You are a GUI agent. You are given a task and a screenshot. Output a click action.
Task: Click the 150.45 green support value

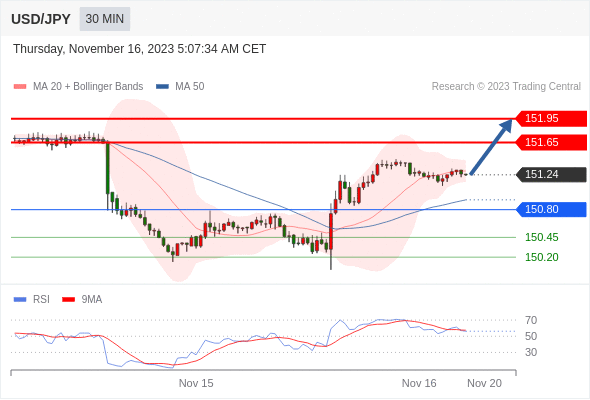(541, 237)
